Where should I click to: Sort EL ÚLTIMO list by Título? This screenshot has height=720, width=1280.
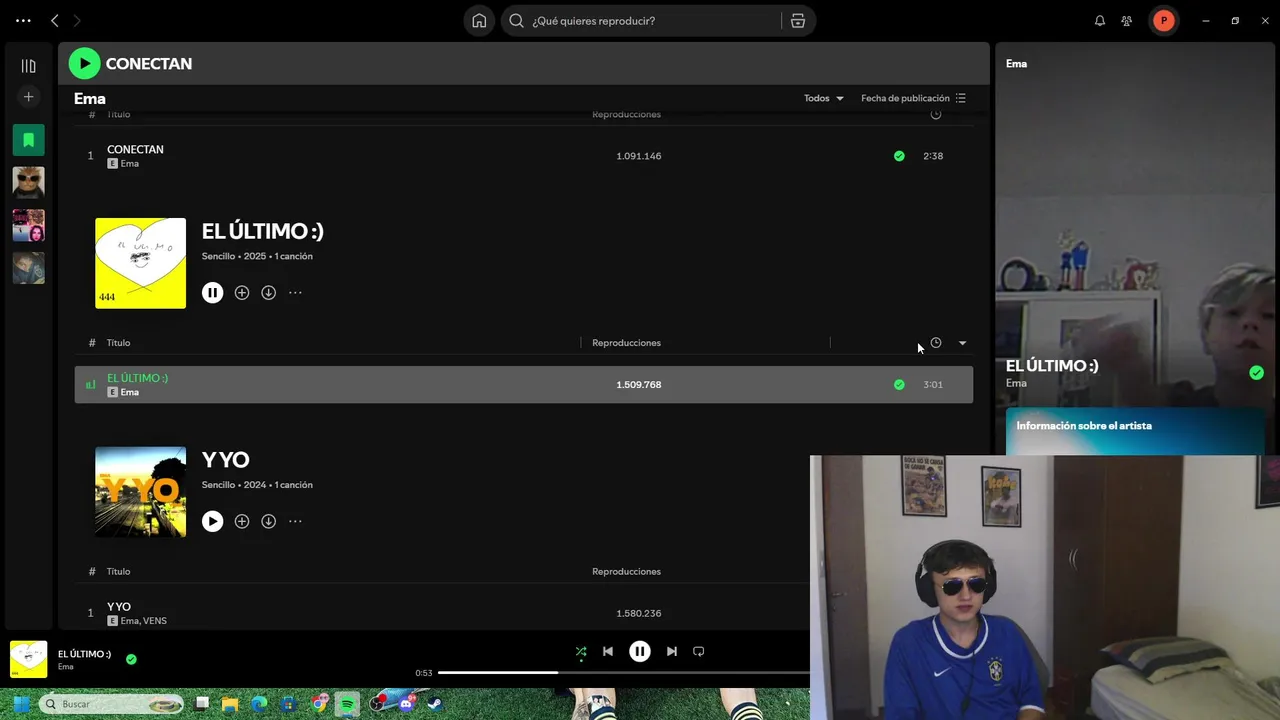click(118, 343)
